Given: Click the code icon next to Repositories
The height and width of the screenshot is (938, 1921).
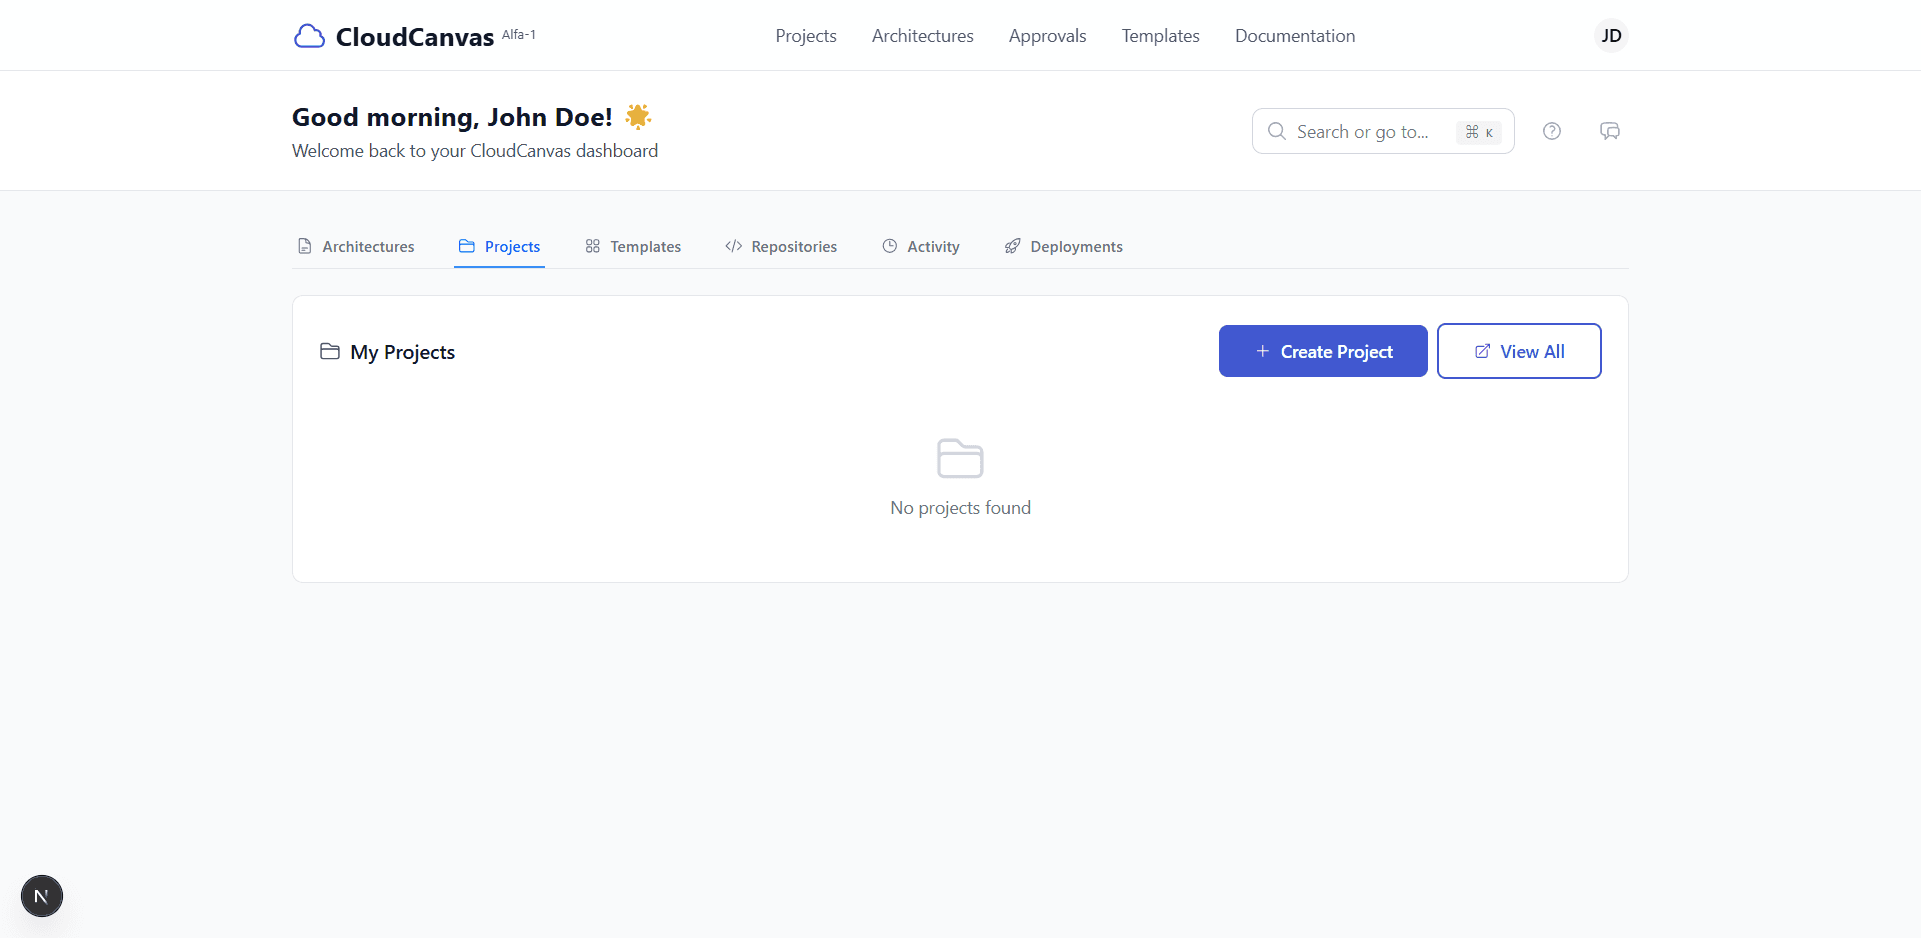Looking at the screenshot, I should click(x=733, y=246).
